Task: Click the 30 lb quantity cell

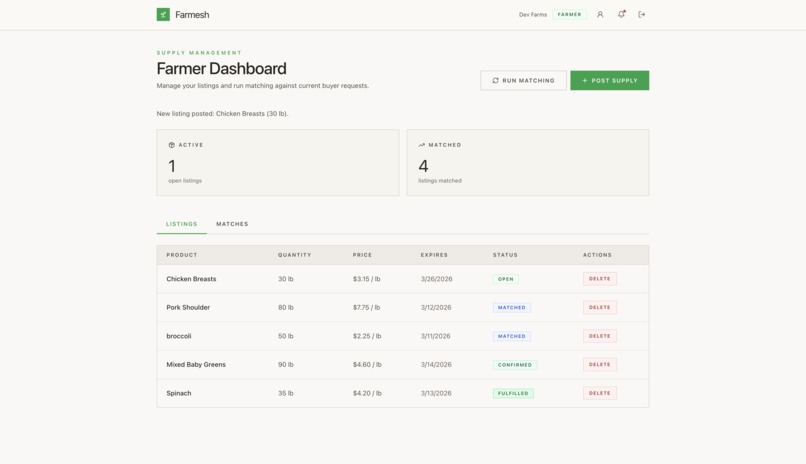Action: tap(286, 279)
